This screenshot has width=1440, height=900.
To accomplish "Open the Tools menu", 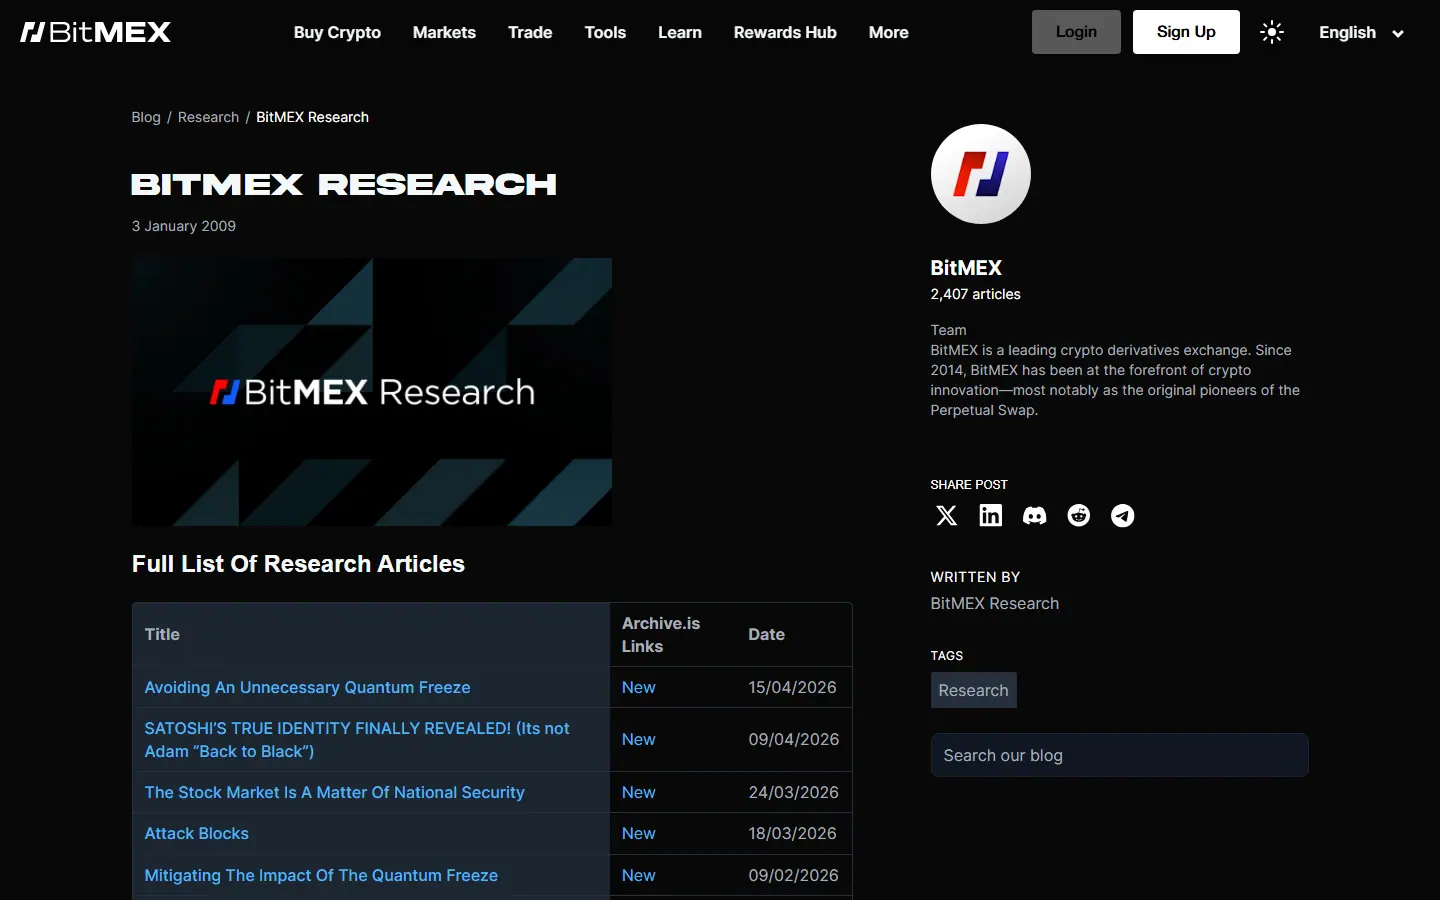I will click(x=605, y=32).
